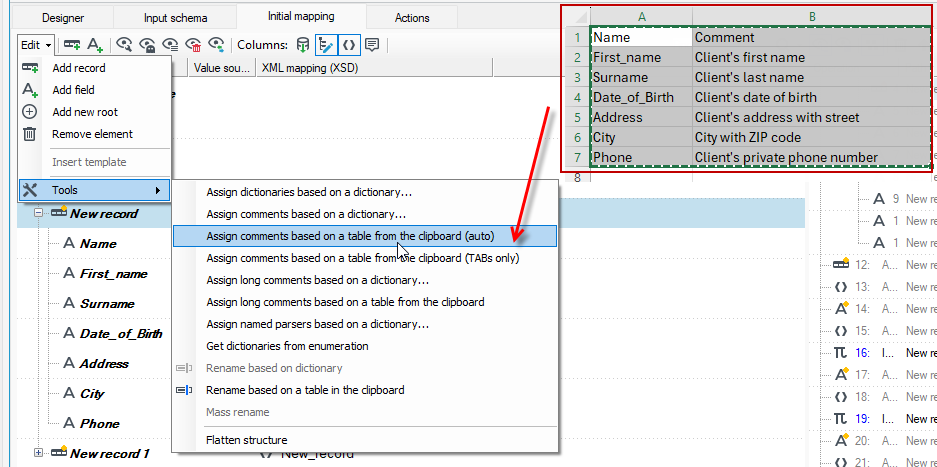This screenshot has height=467, width=937.
Task: Select the New record tree item
Action: point(104,213)
